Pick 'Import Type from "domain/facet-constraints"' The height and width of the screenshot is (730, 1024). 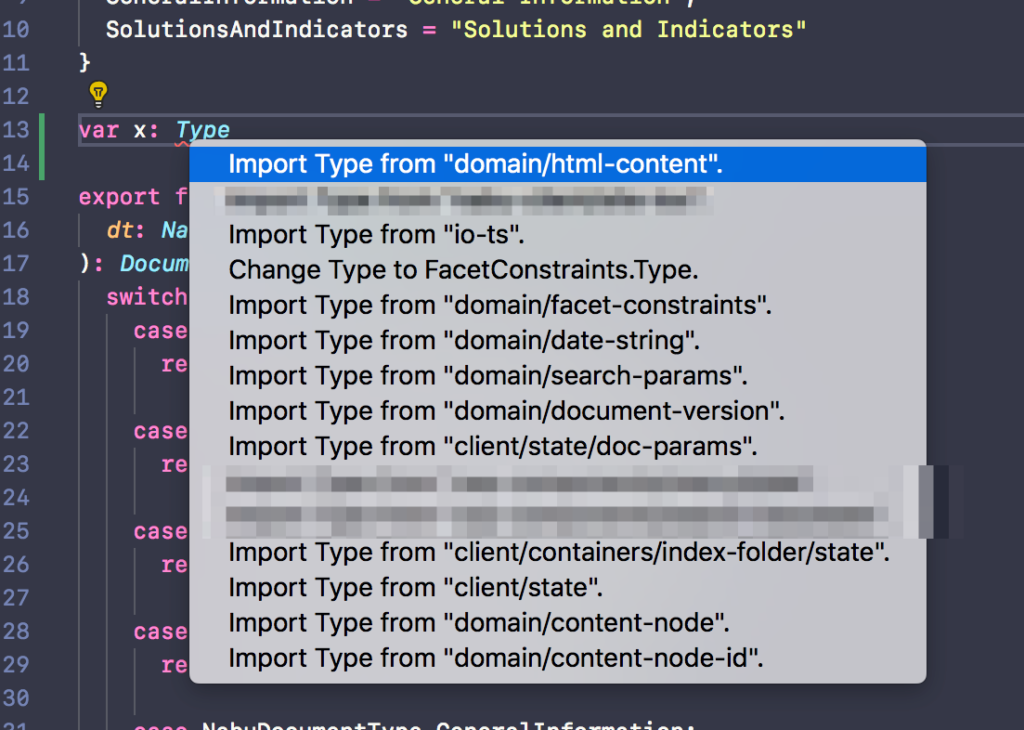click(x=499, y=304)
